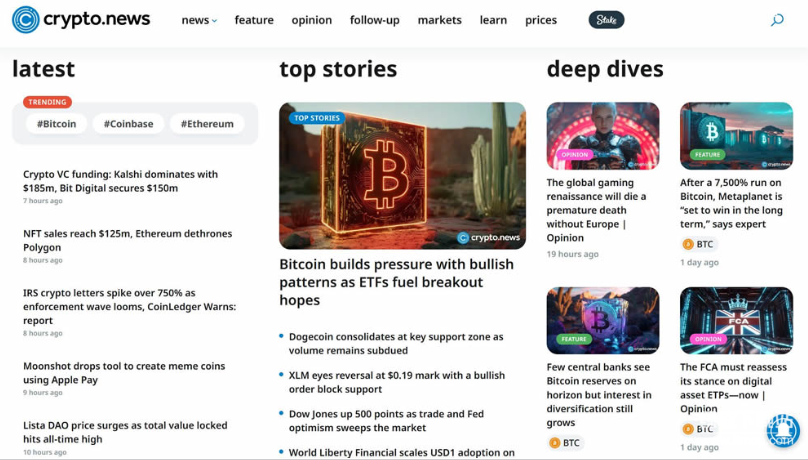The image size is (808, 460).
Task: Open Lista DAO price surges article
Action: pos(125,432)
